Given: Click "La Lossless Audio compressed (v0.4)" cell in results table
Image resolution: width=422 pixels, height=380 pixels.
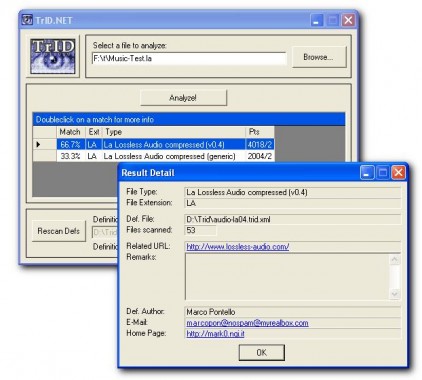Looking at the screenshot, I should pos(174,144).
